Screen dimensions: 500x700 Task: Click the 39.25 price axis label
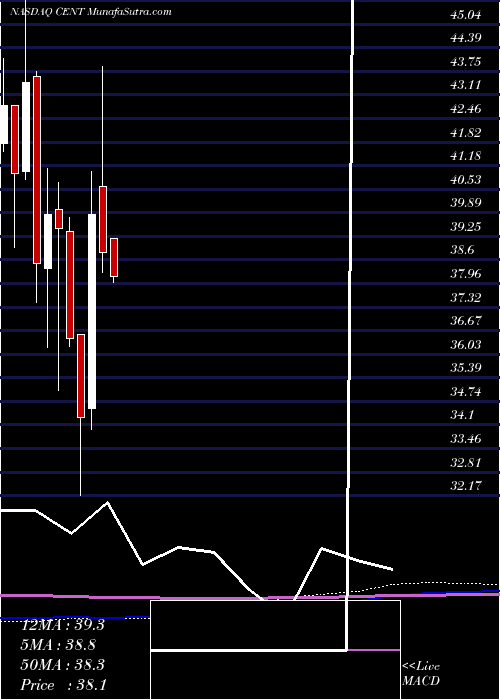pyautogui.click(x=466, y=227)
